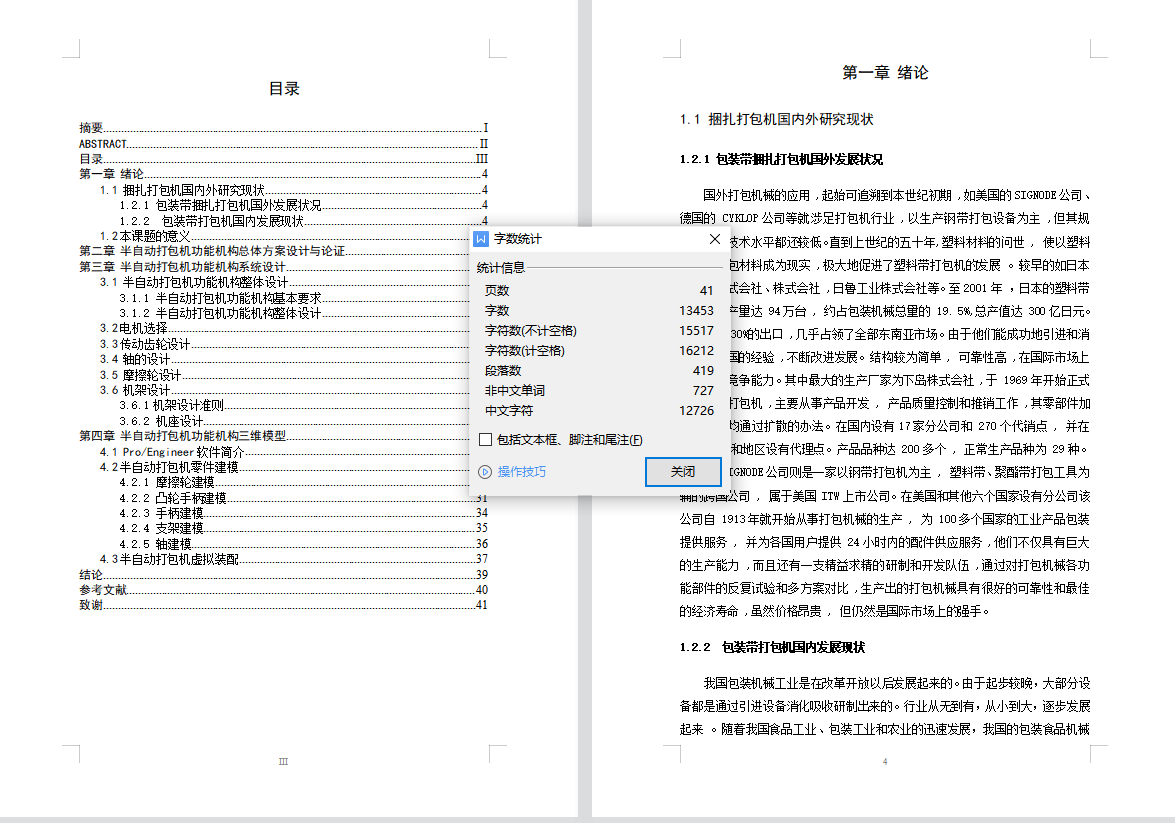Screen dimensions: 1175x823
Task: Open the 操作技巧 tips link text
Action: pos(521,472)
